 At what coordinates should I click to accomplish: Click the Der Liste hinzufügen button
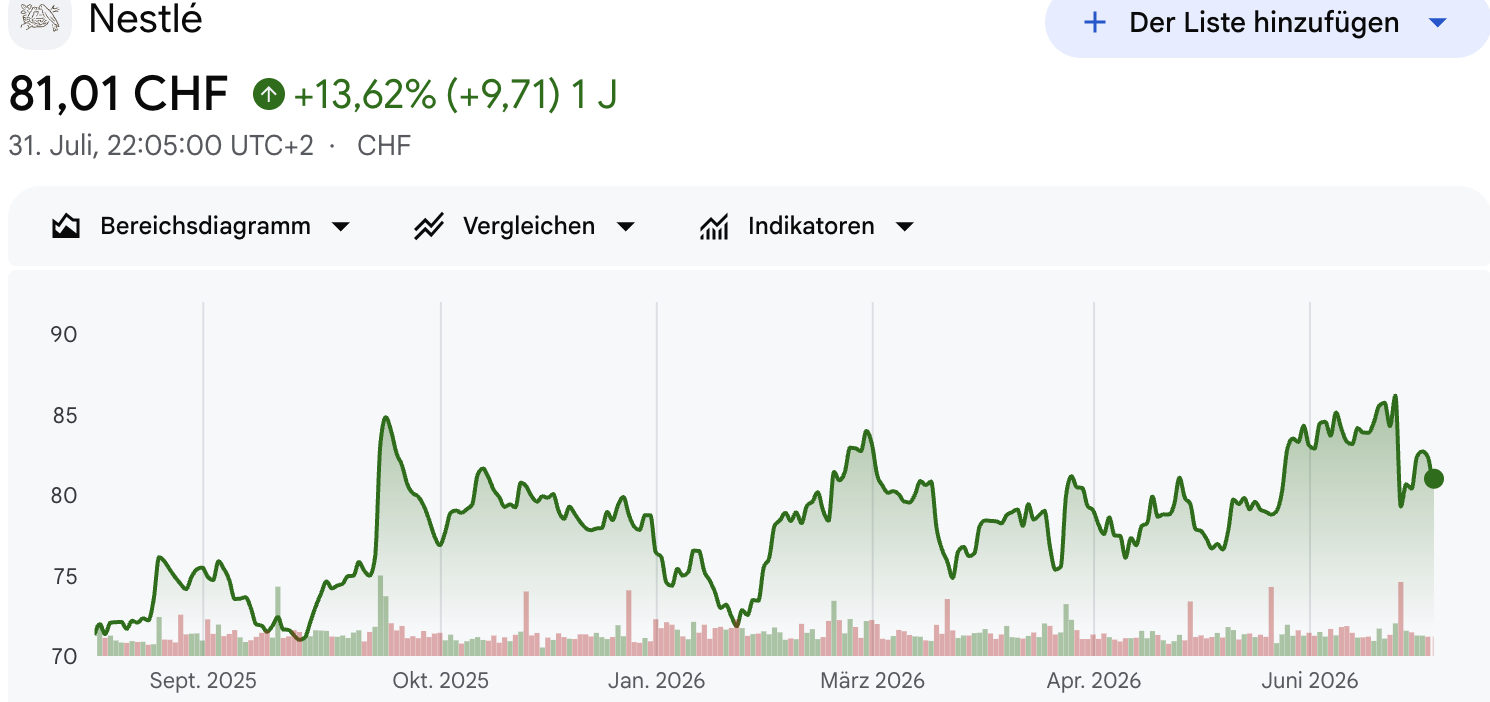coord(1267,23)
